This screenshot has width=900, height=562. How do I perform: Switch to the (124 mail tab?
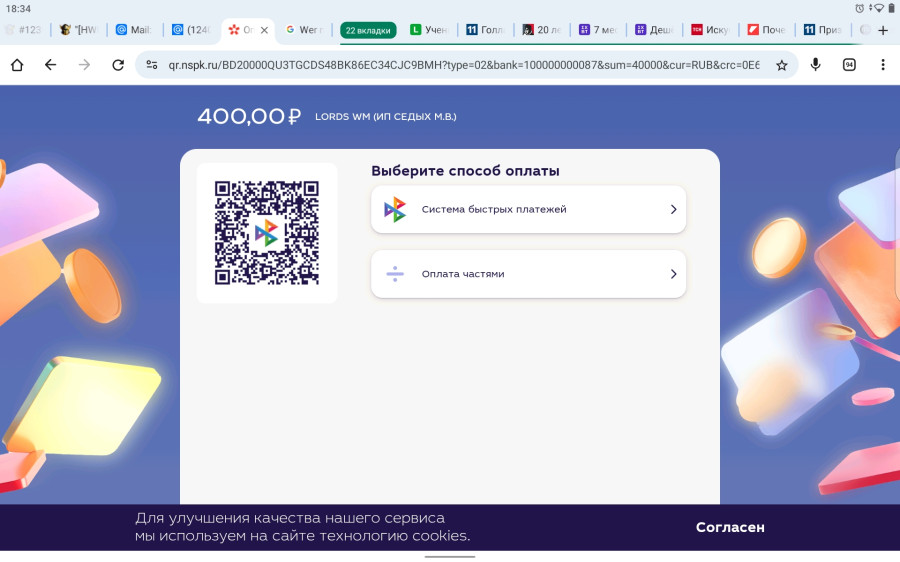(192, 30)
